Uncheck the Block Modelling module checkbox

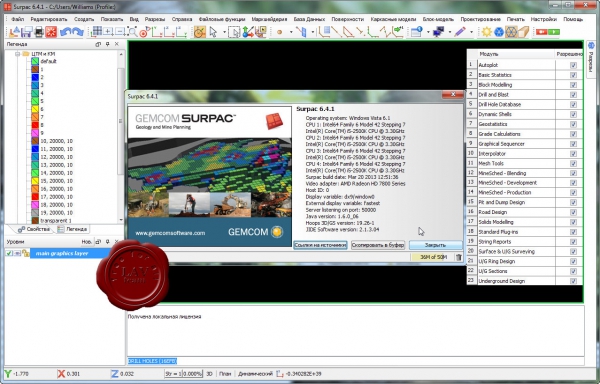point(573,85)
